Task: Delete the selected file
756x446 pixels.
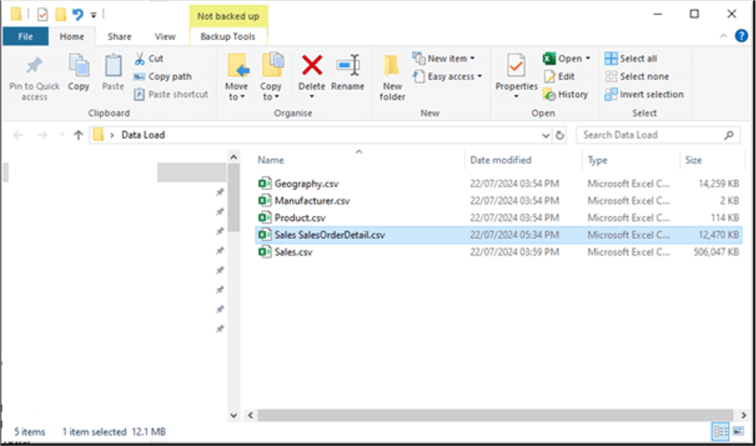Action: (312, 71)
